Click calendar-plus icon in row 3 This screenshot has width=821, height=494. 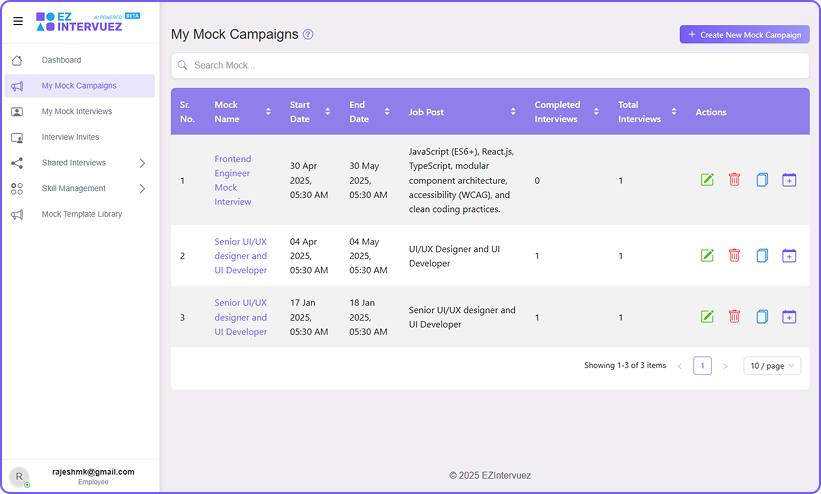(x=789, y=317)
